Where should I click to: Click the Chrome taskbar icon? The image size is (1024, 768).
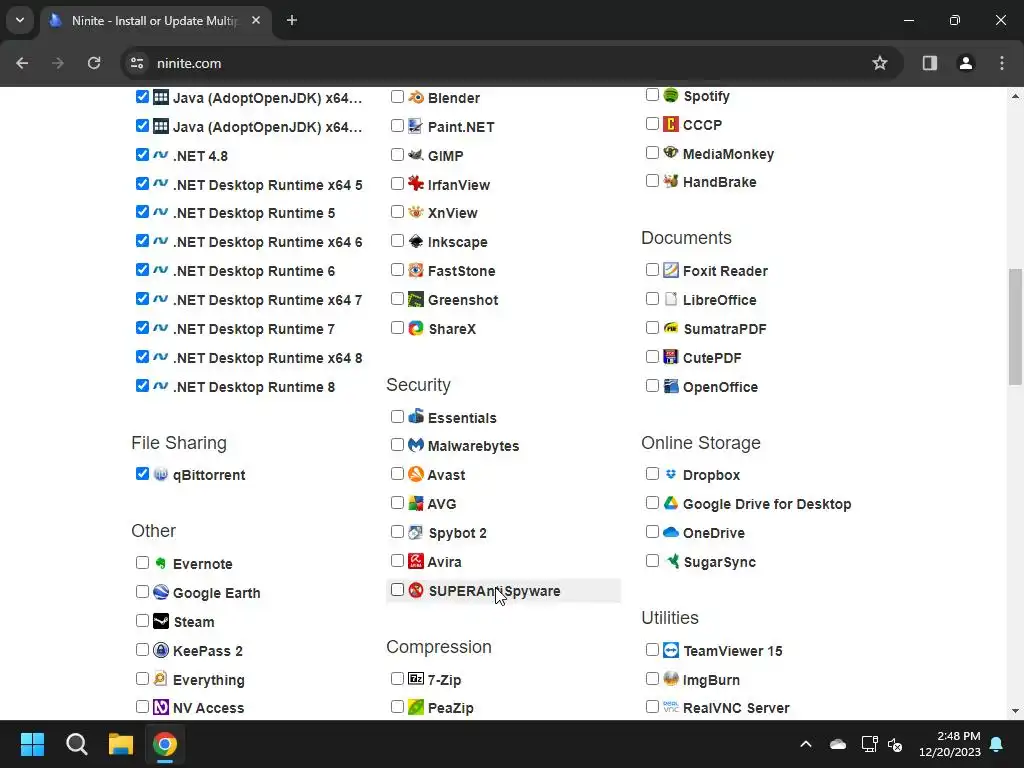[x=165, y=744]
